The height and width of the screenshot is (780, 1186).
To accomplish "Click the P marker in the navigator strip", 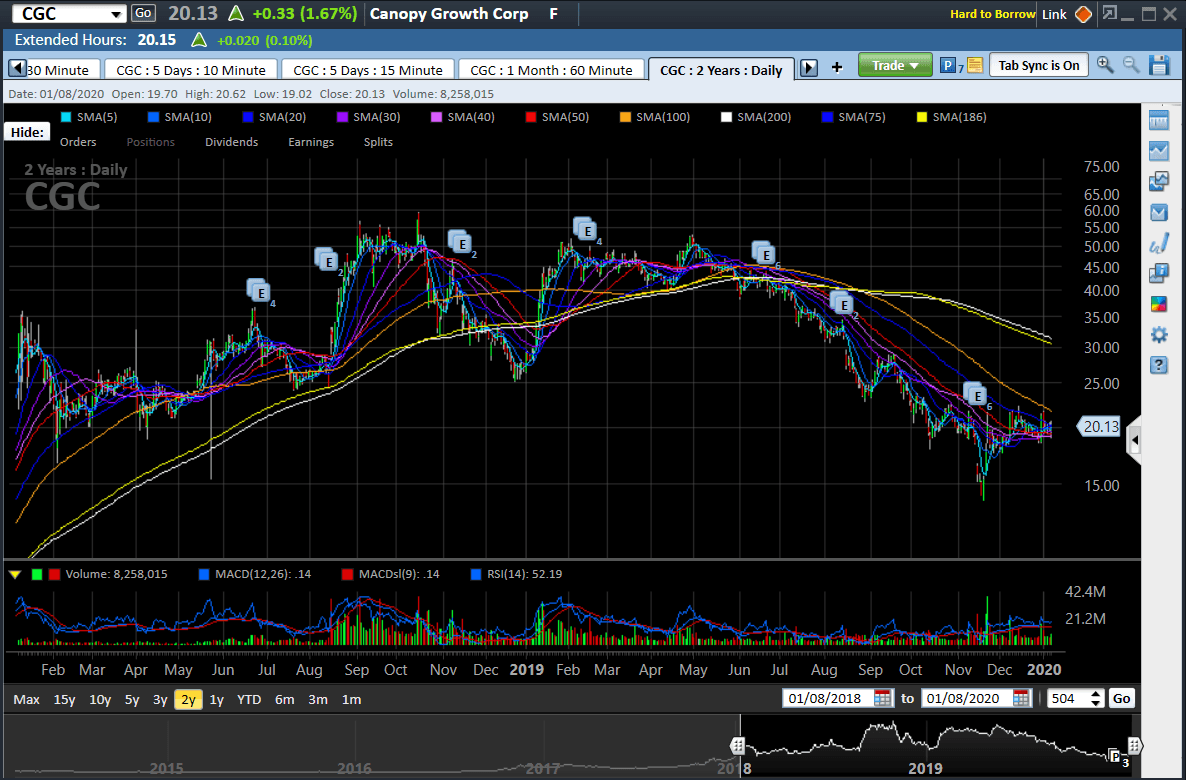I will (x=1114, y=755).
